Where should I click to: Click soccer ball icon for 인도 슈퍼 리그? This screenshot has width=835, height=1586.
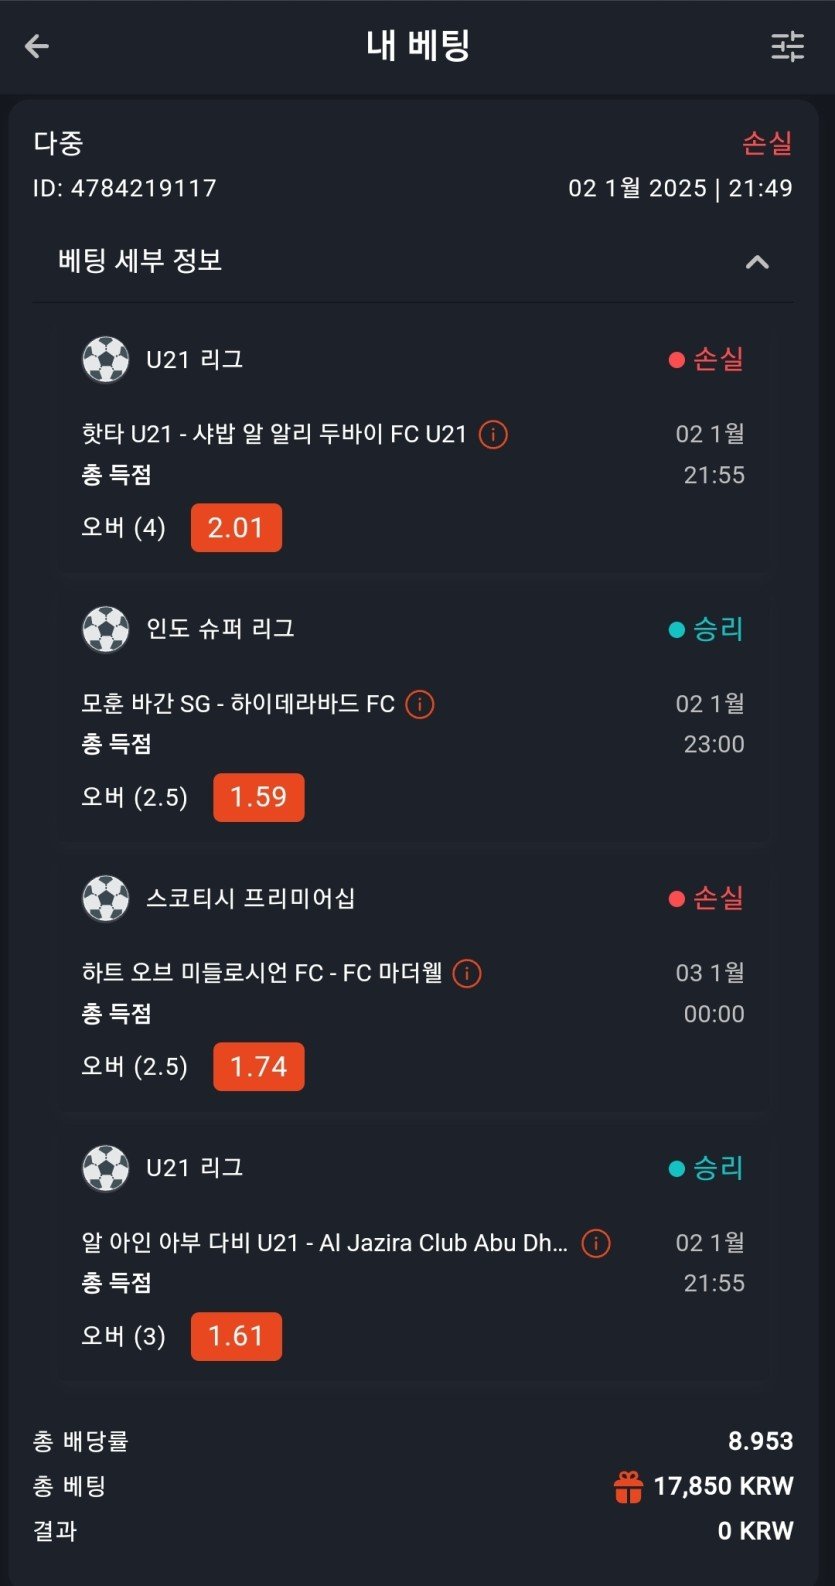[105, 629]
